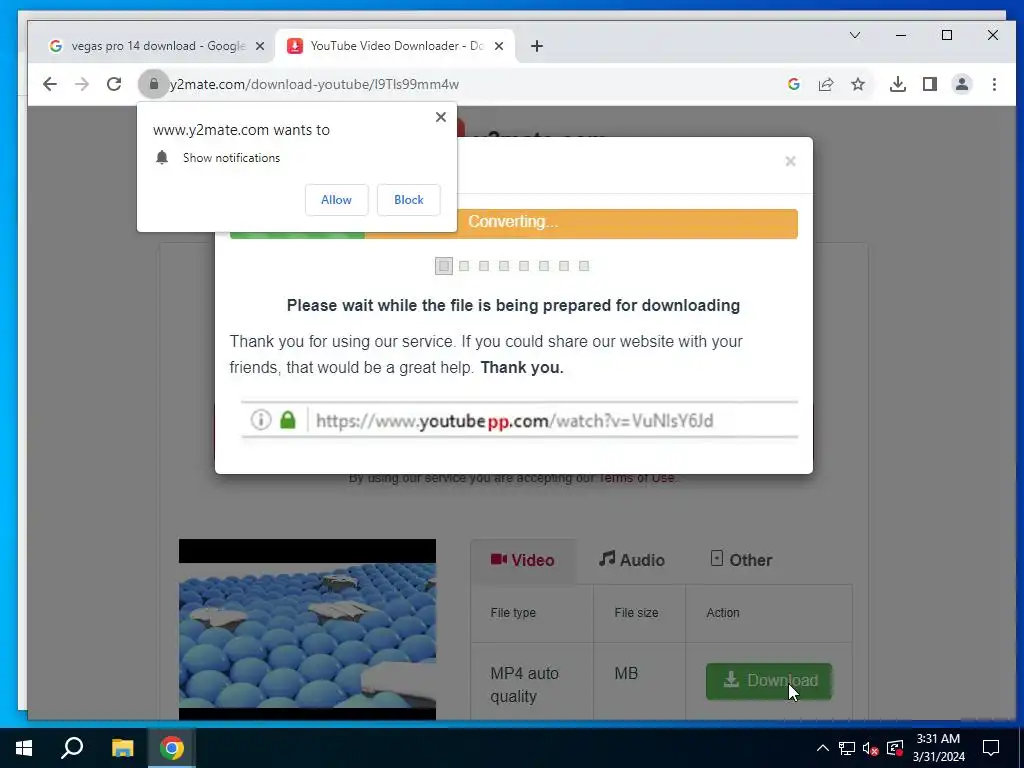Open the Windows notification center

click(991, 748)
